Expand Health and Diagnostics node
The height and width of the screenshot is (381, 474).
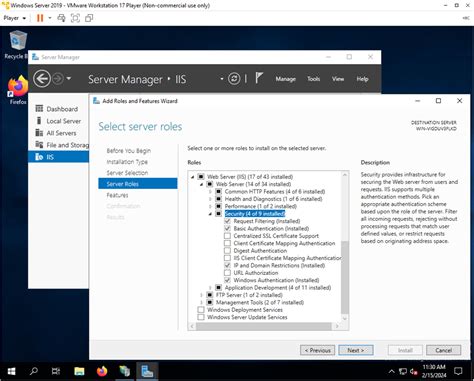pyautogui.click(x=210, y=199)
